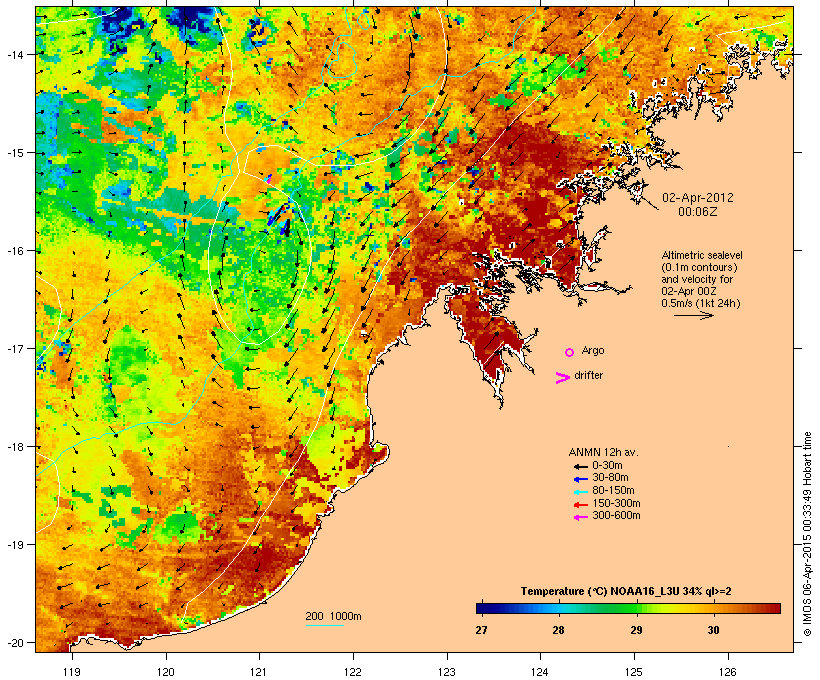The image size is (820, 680).
Task: Click the 'Argo' legend label
Action: 593,350
